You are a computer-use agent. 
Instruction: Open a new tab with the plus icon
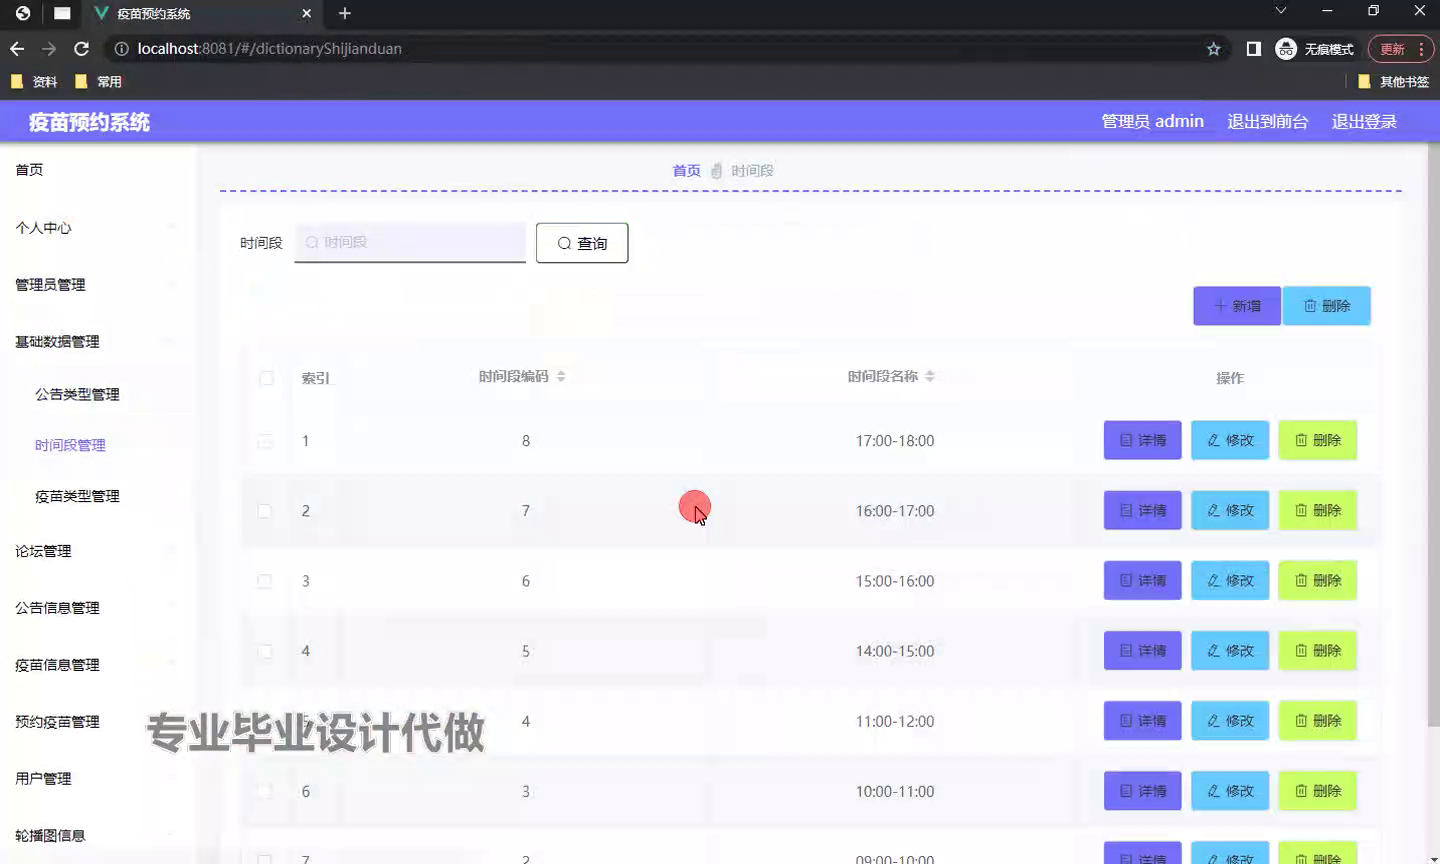click(x=345, y=13)
